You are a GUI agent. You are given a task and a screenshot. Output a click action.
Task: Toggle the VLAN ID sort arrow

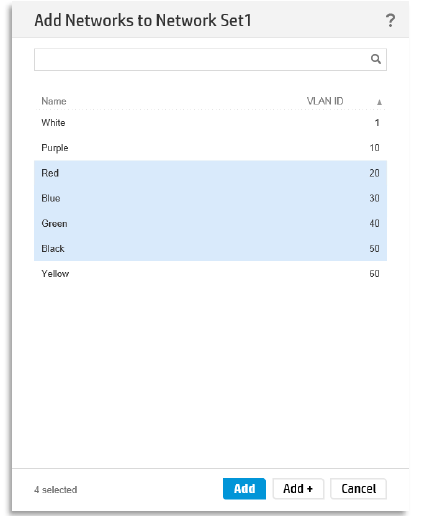pyautogui.click(x=379, y=102)
